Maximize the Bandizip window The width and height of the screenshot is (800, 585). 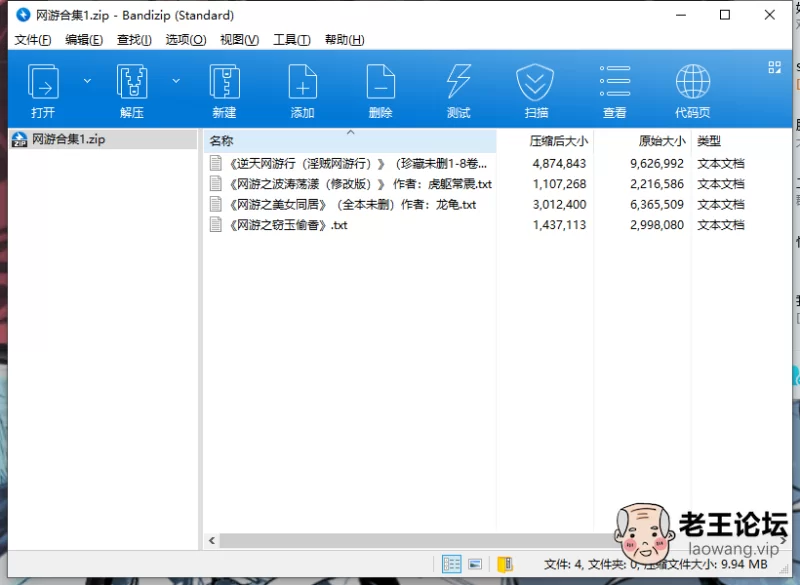724,15
